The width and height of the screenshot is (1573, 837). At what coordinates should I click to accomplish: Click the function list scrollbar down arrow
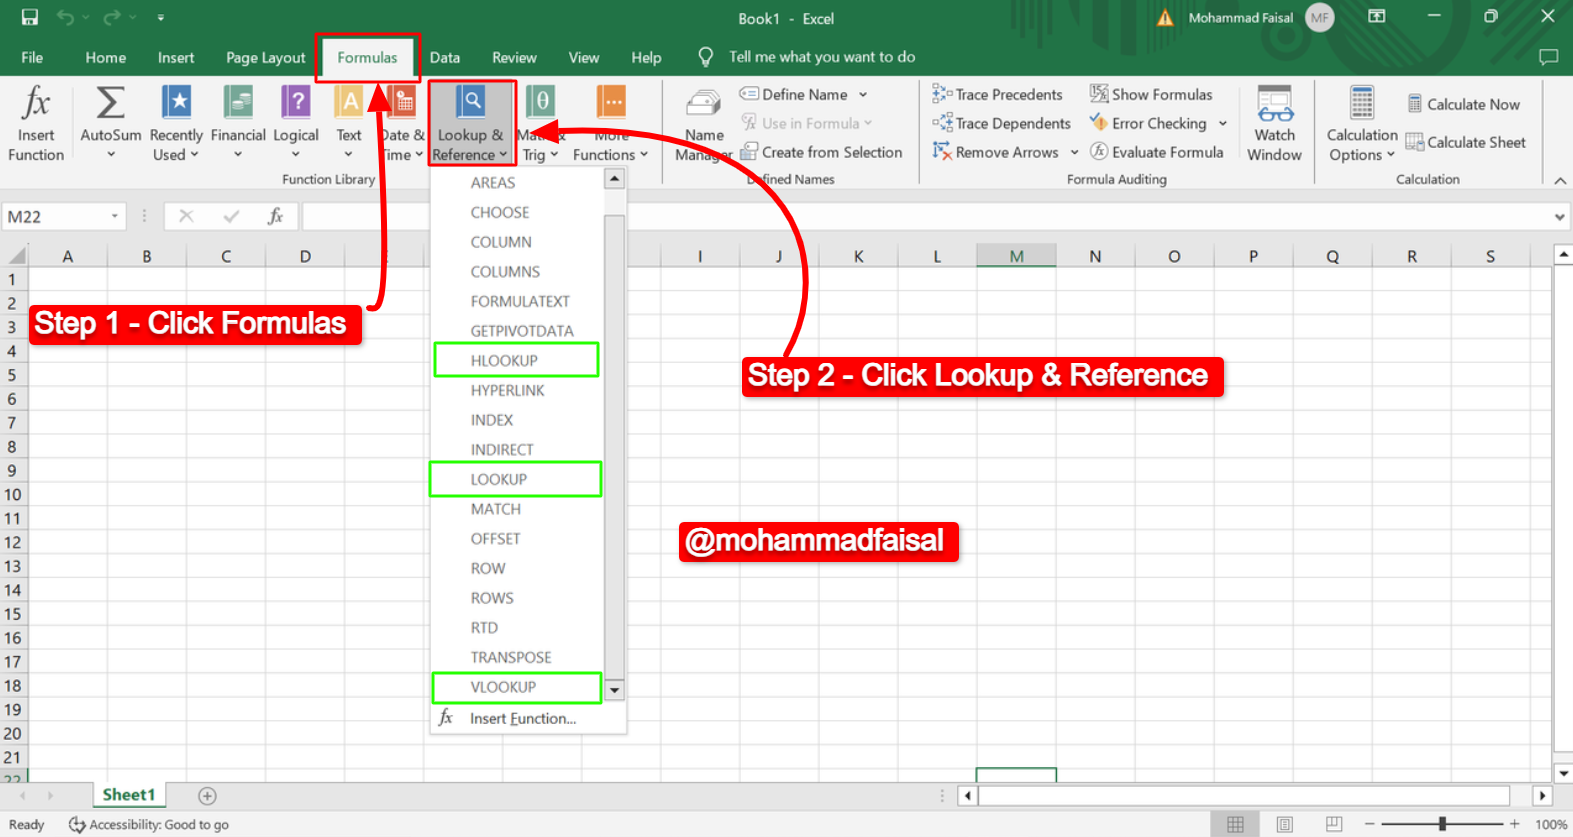[x=615, y=690]
